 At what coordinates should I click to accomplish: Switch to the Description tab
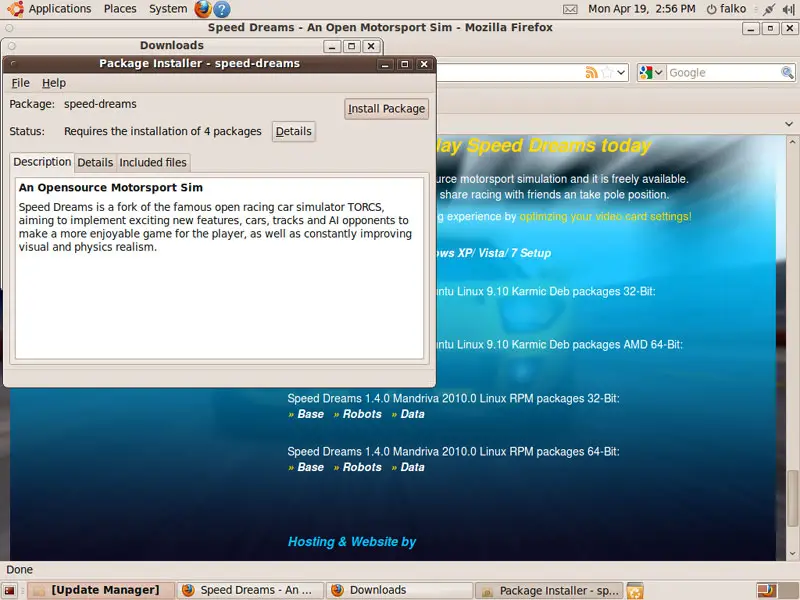pyautogui.click(x=42, y=162)
